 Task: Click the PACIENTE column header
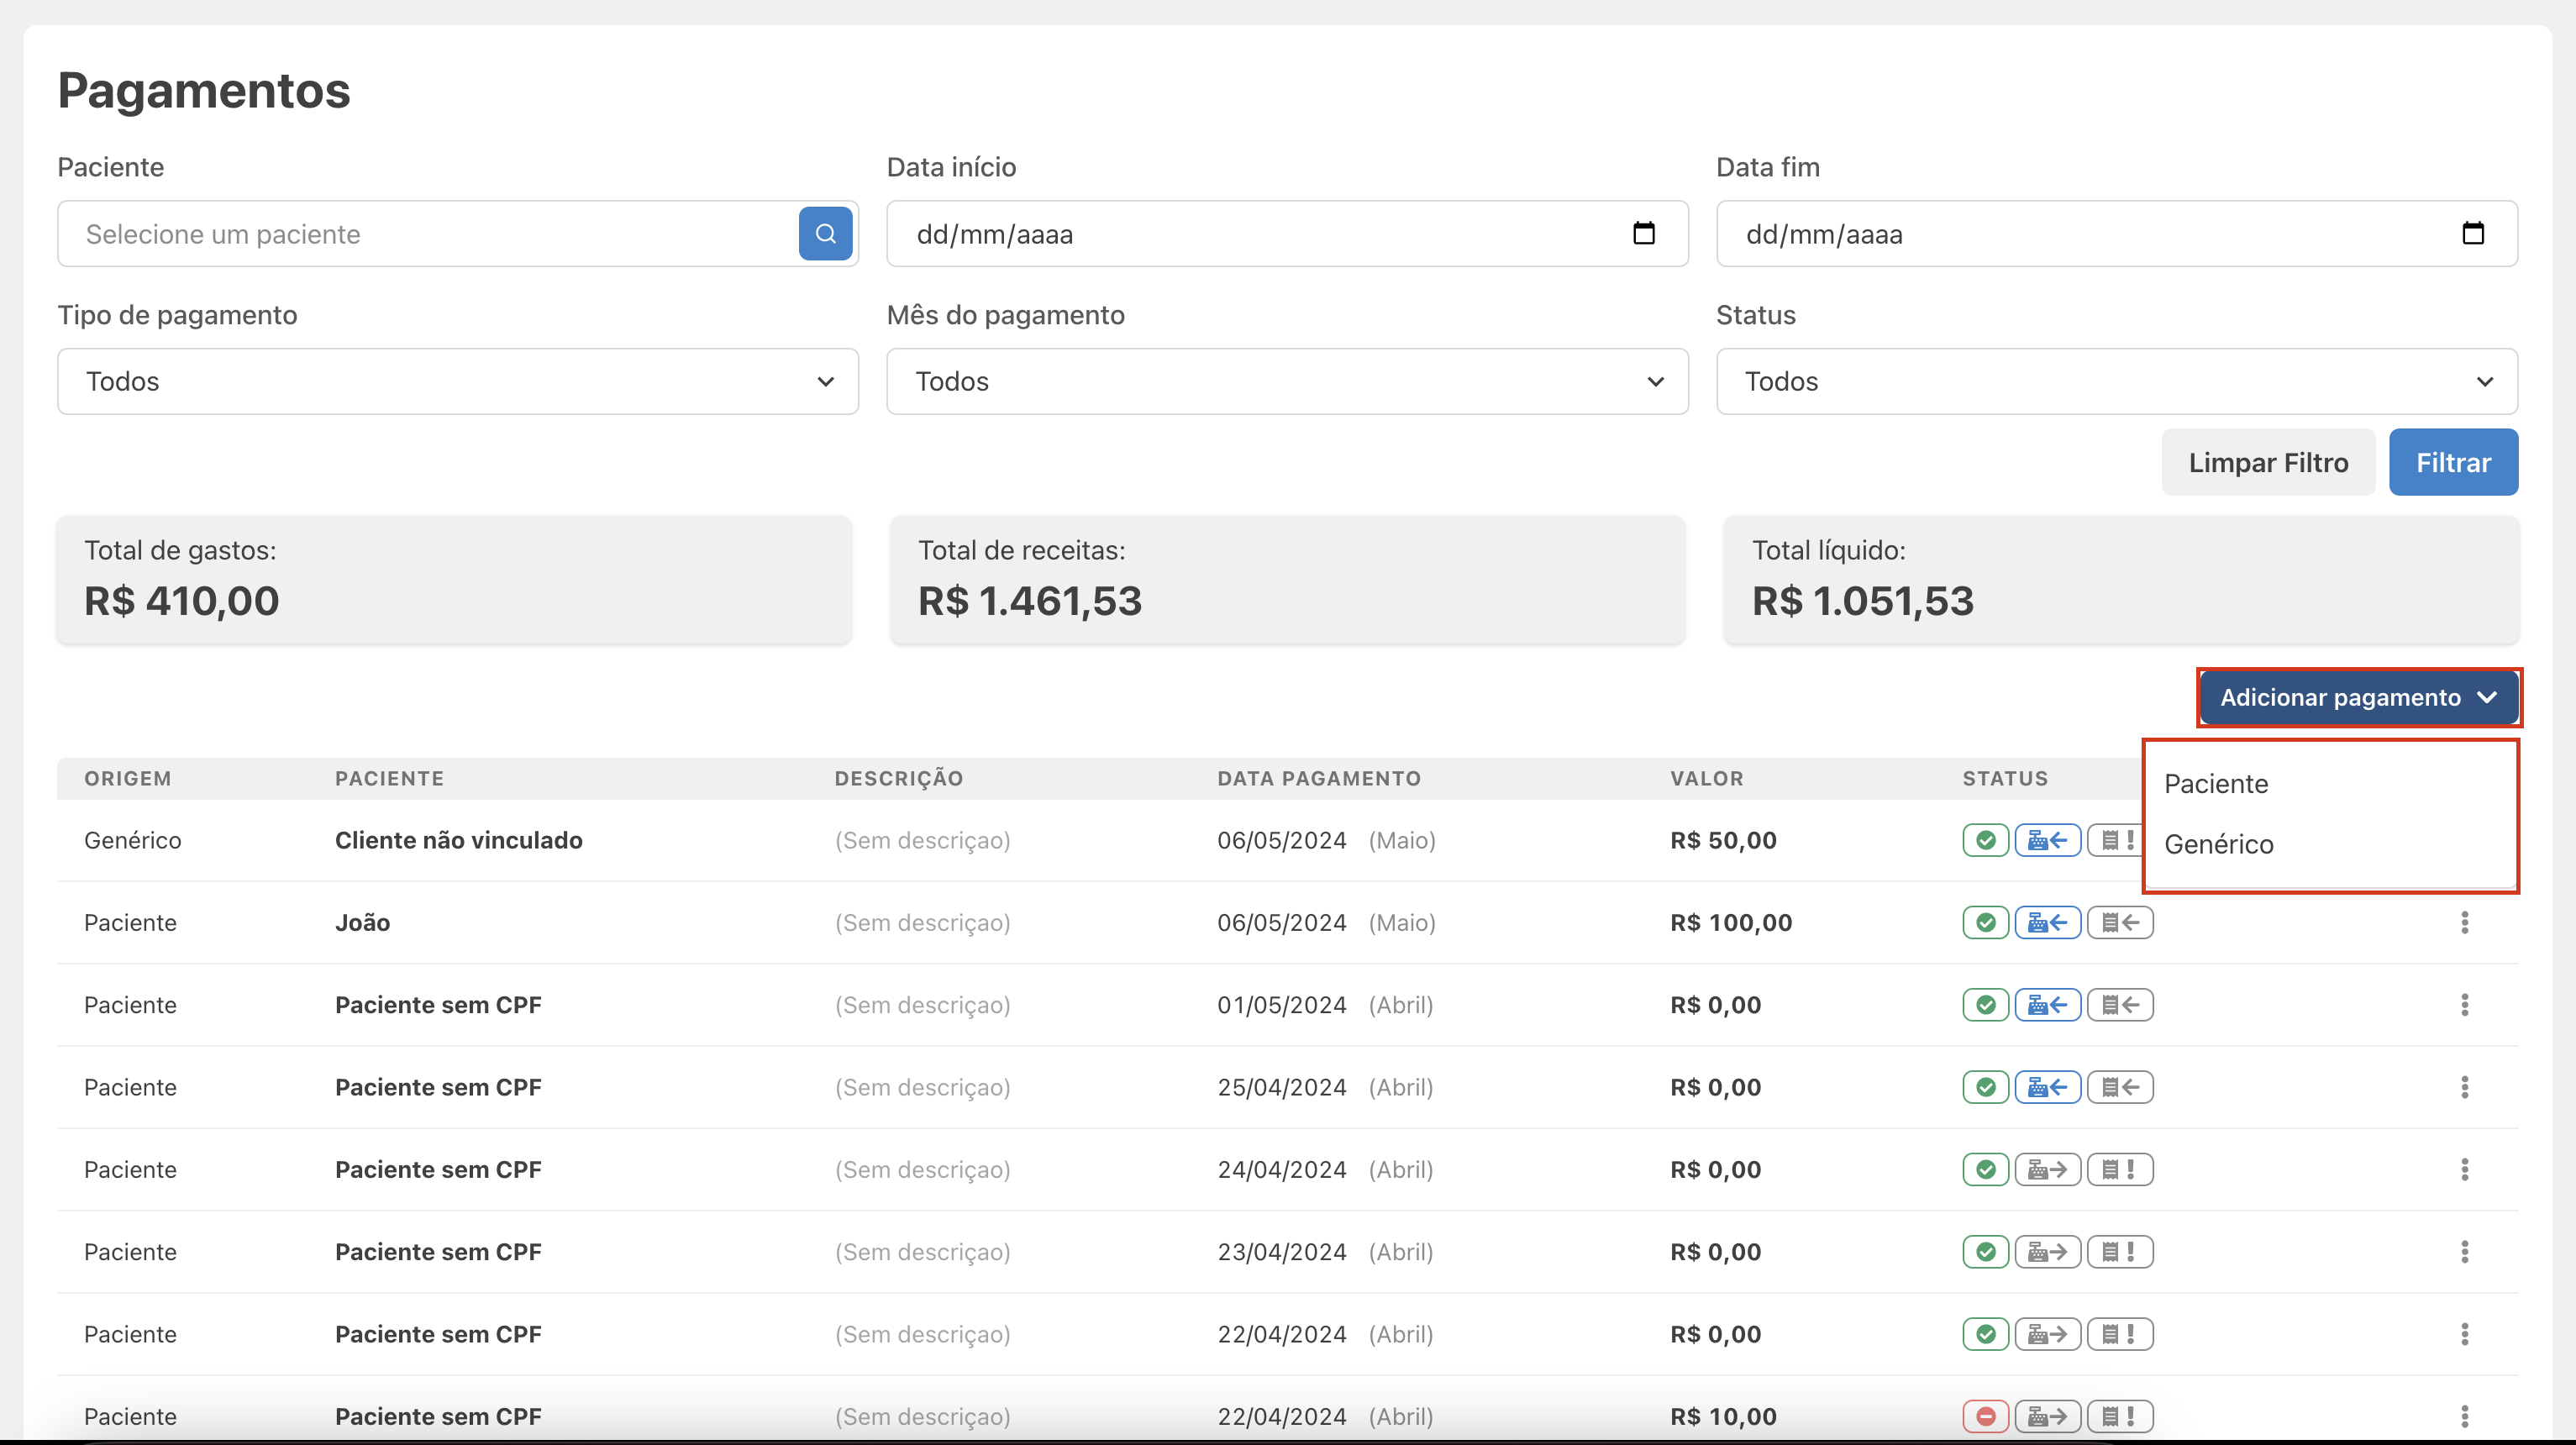[389, 778]
